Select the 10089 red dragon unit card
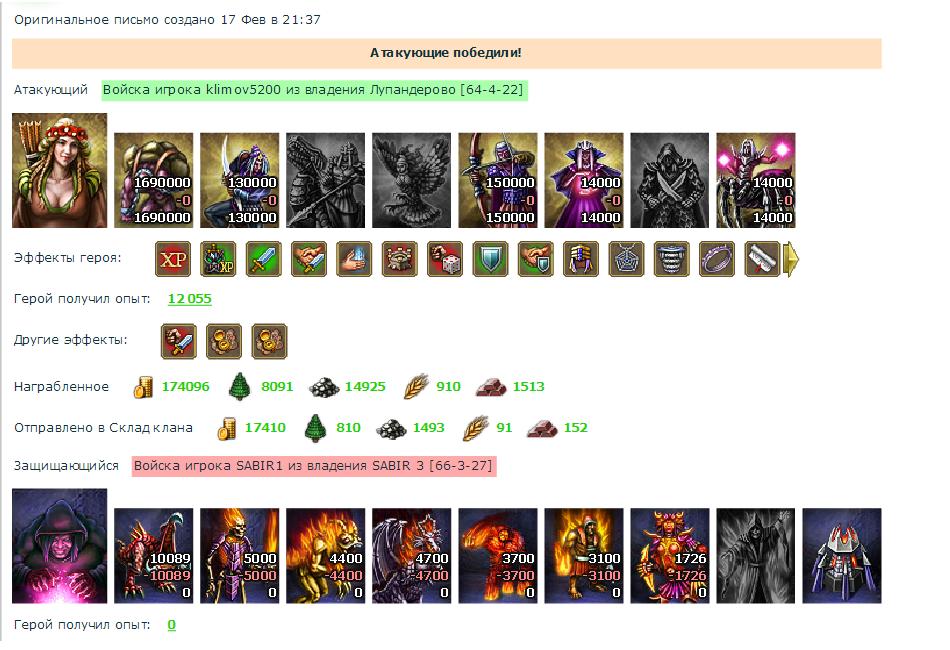 coord(154,556)
